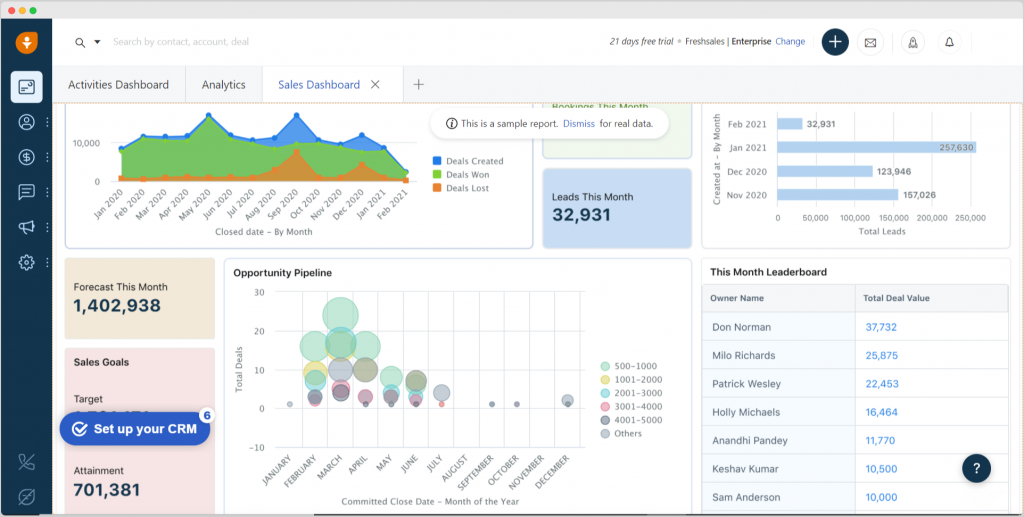This screenshot has height=517, width=1024.
Task: Open the Contacts icon in sidebar
Action: tap(26, 122)
